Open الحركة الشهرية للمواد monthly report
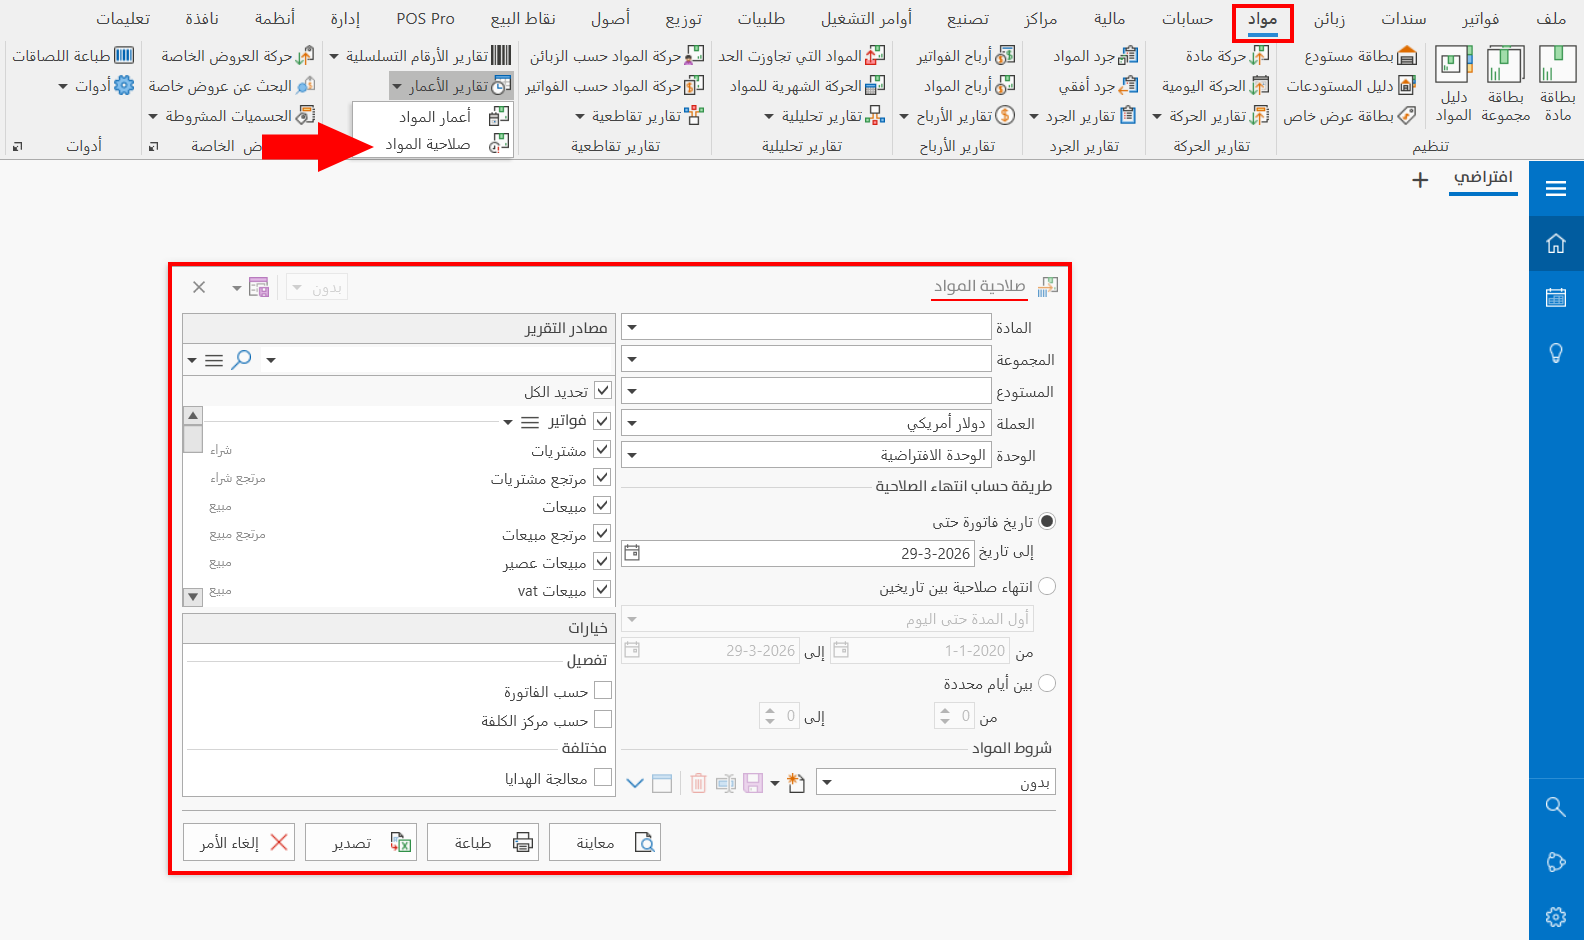Image resolution: width=1584 pixels, height=940 pixels. click(x=807, y=86)
